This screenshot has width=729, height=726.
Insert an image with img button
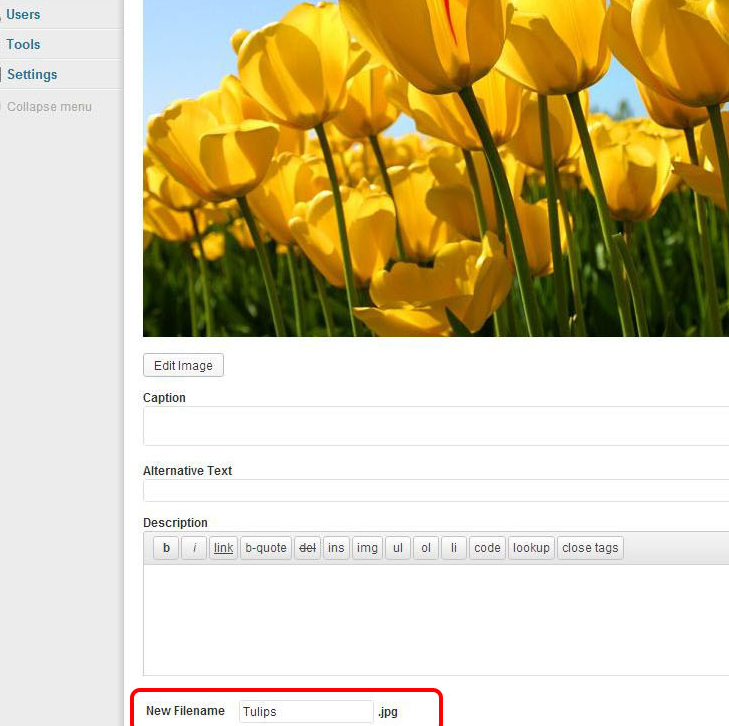tap(367, 548)
